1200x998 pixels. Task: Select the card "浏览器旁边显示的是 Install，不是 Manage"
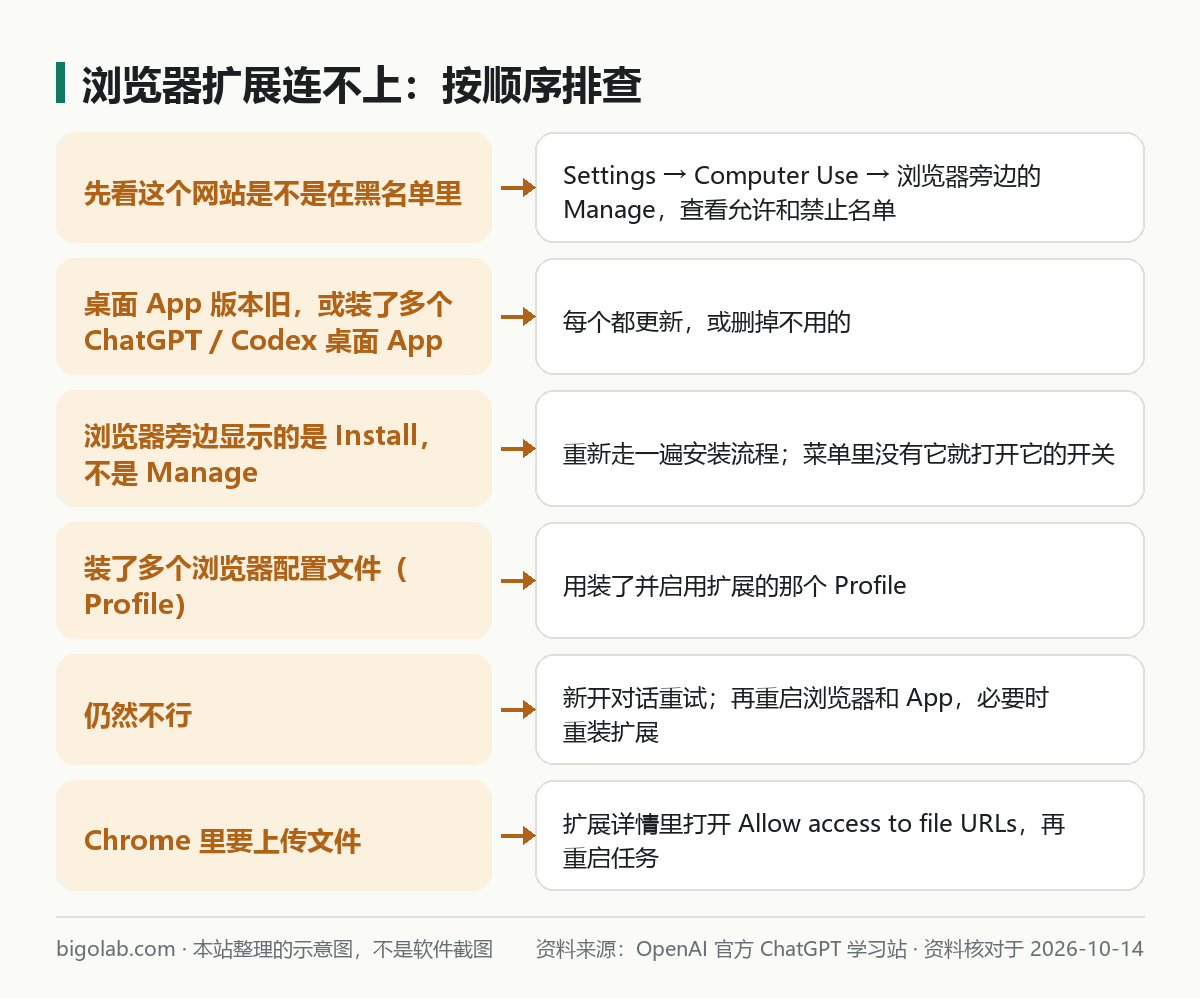click(274, 449)
